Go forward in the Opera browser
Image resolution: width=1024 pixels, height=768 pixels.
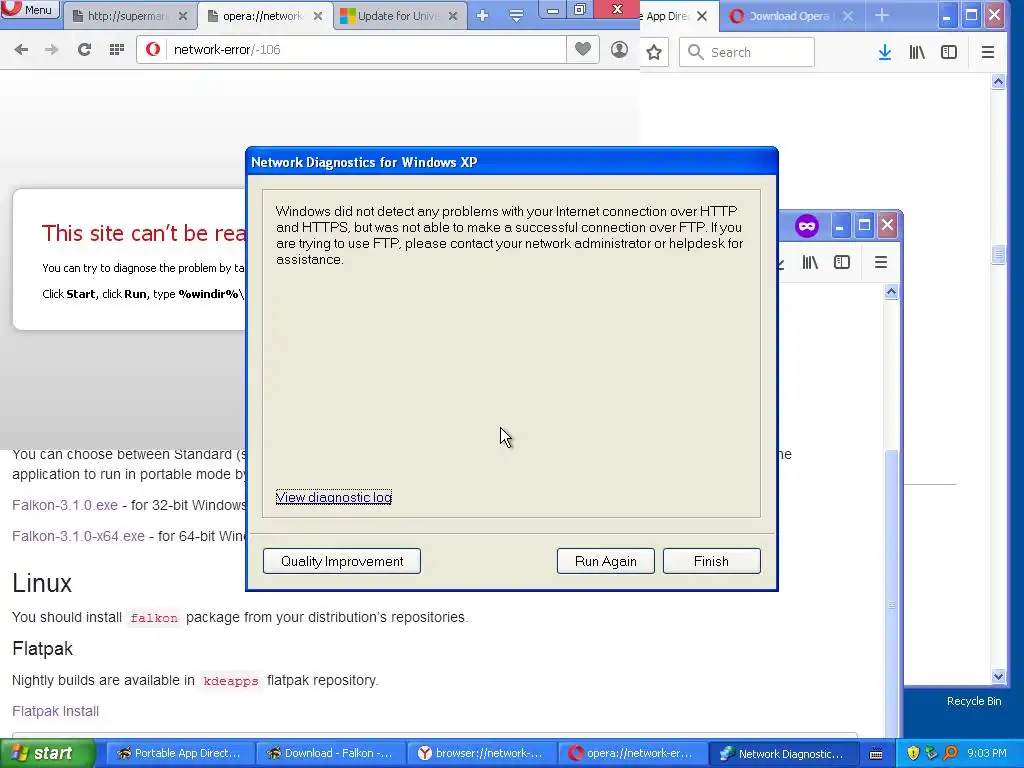coord(52,50)
